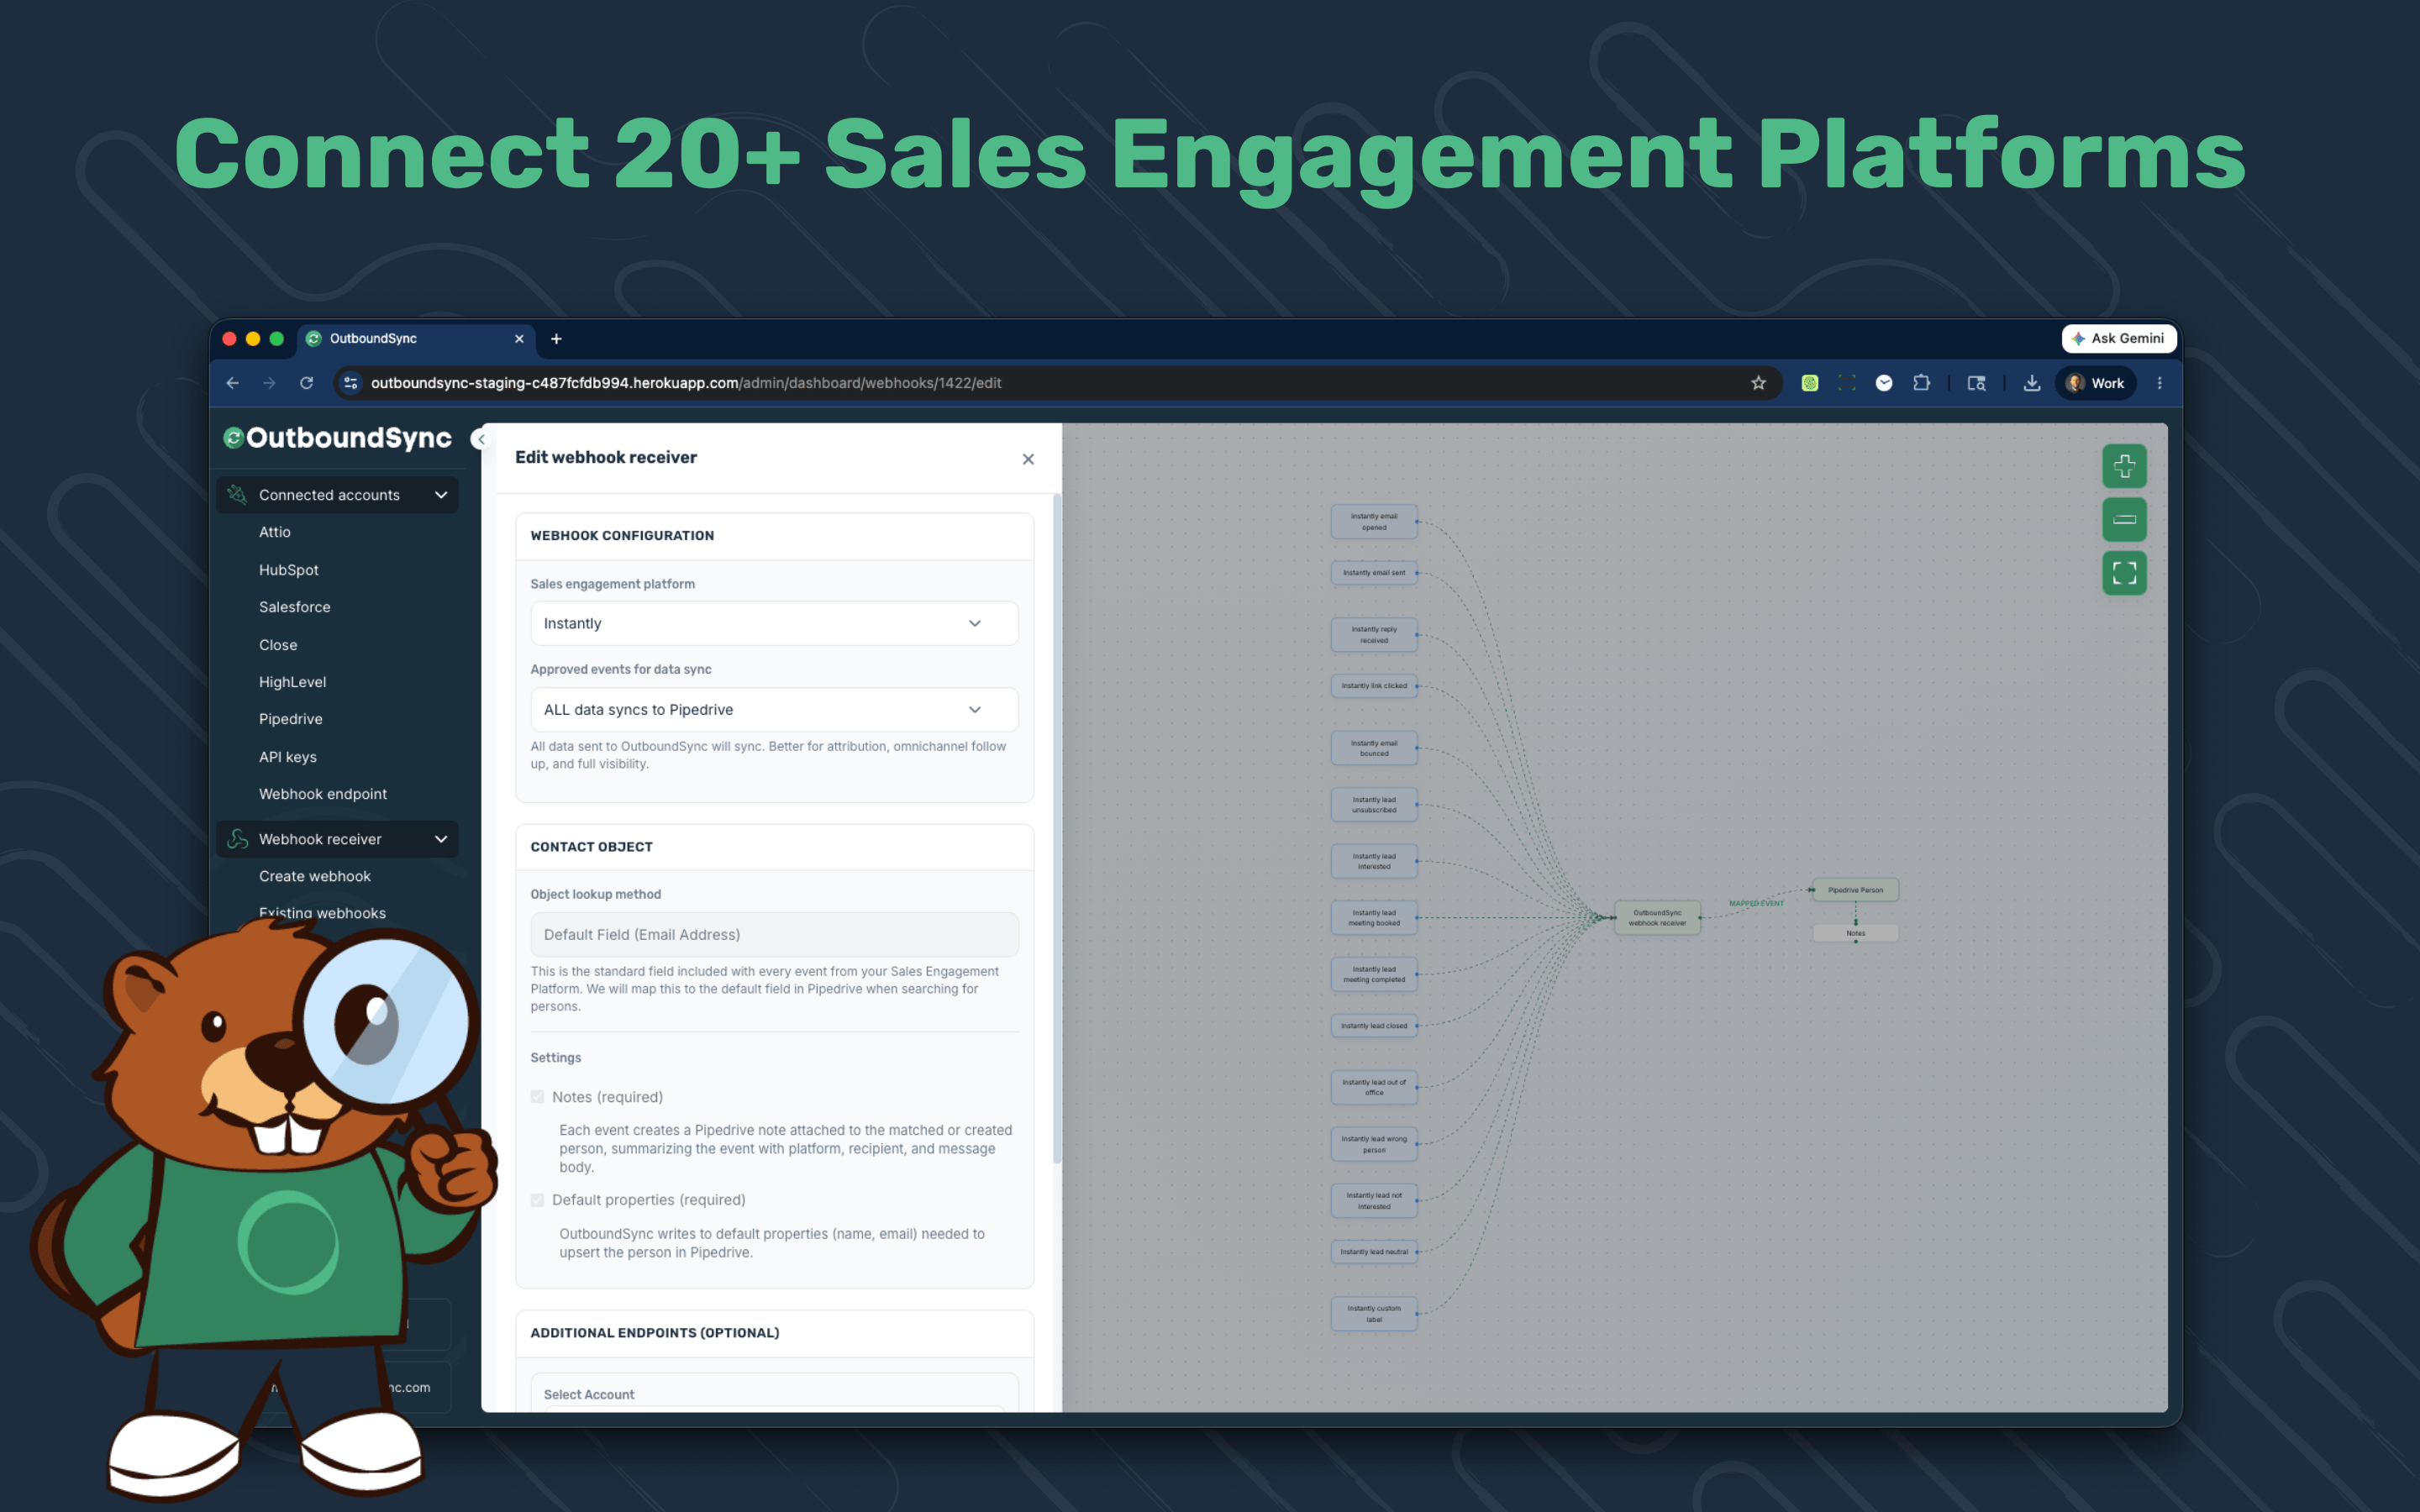Image resolution: width=2420 pixels, height=1512 pixels.
Task: Open the Extensions puzzle-piece menu
Action: click(1921, 383)
